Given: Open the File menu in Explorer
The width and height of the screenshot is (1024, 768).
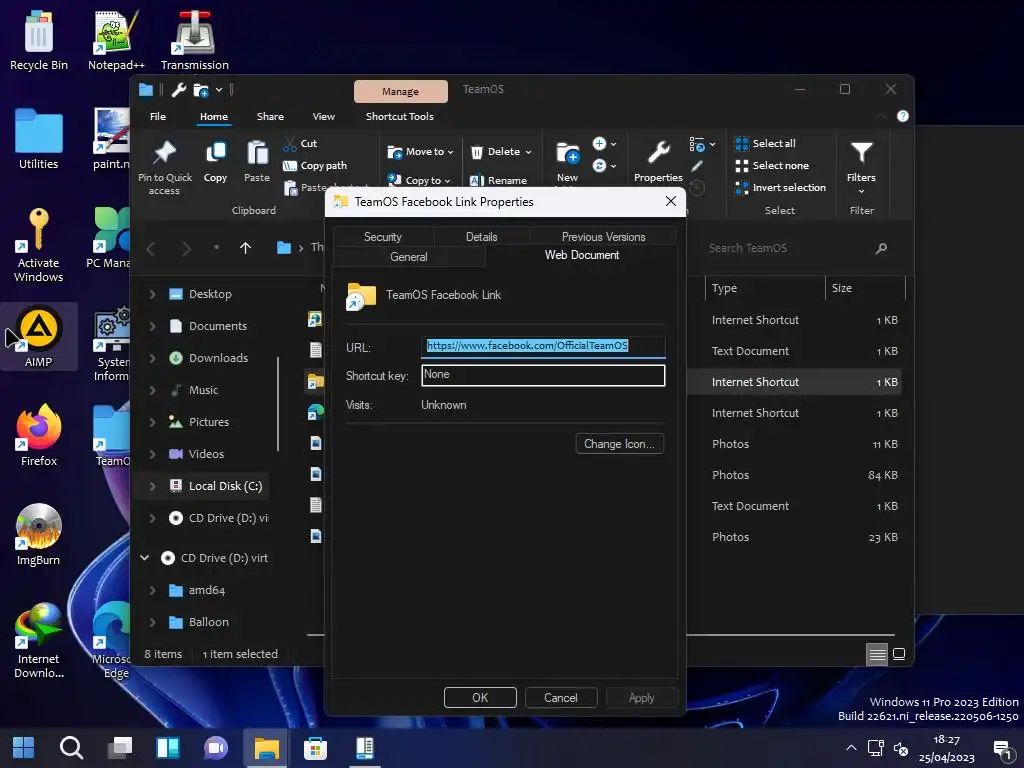Looking at the screenshot, I should click(x=158, y=117).
